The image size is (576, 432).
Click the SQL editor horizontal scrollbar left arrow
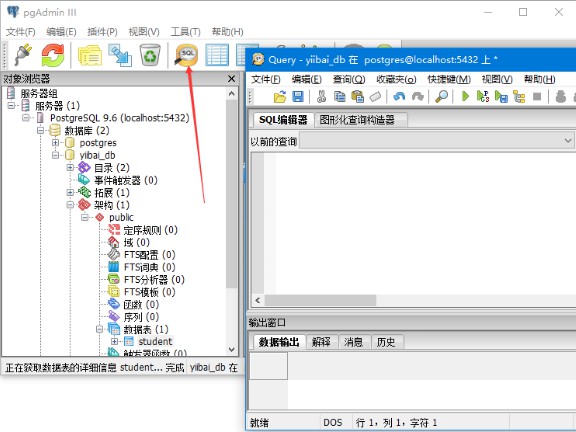258,300
